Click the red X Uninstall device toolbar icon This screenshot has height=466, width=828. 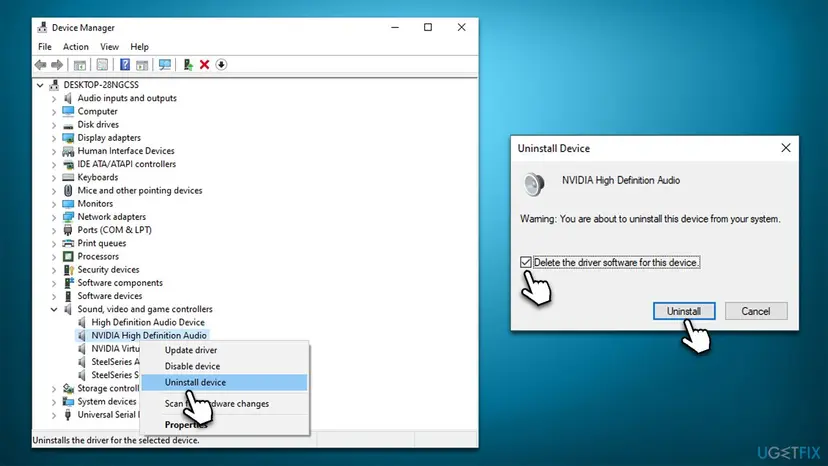pos(204,64)
